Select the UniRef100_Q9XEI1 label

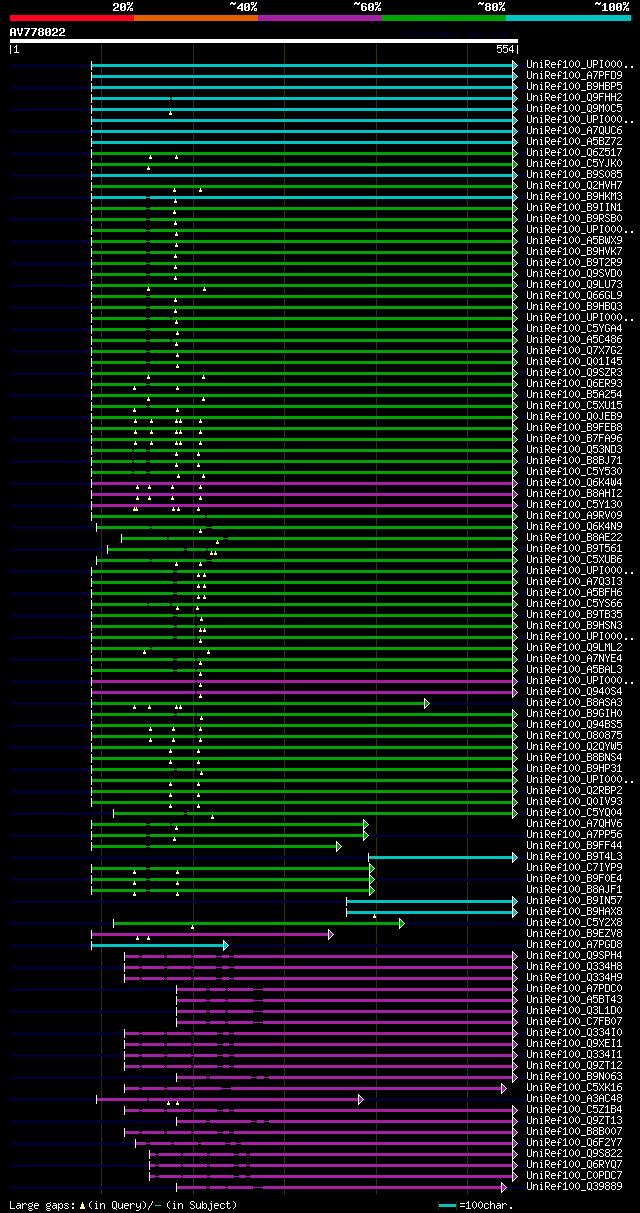(574, 1043)
